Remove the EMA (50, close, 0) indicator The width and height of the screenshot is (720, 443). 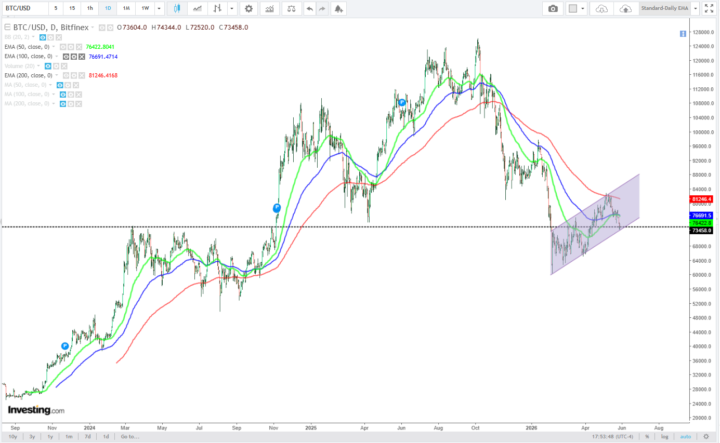79,47
